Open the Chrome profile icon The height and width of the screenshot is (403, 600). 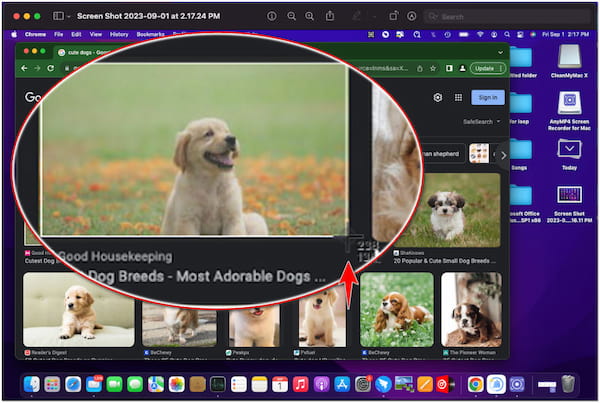(x=462, y=69)
